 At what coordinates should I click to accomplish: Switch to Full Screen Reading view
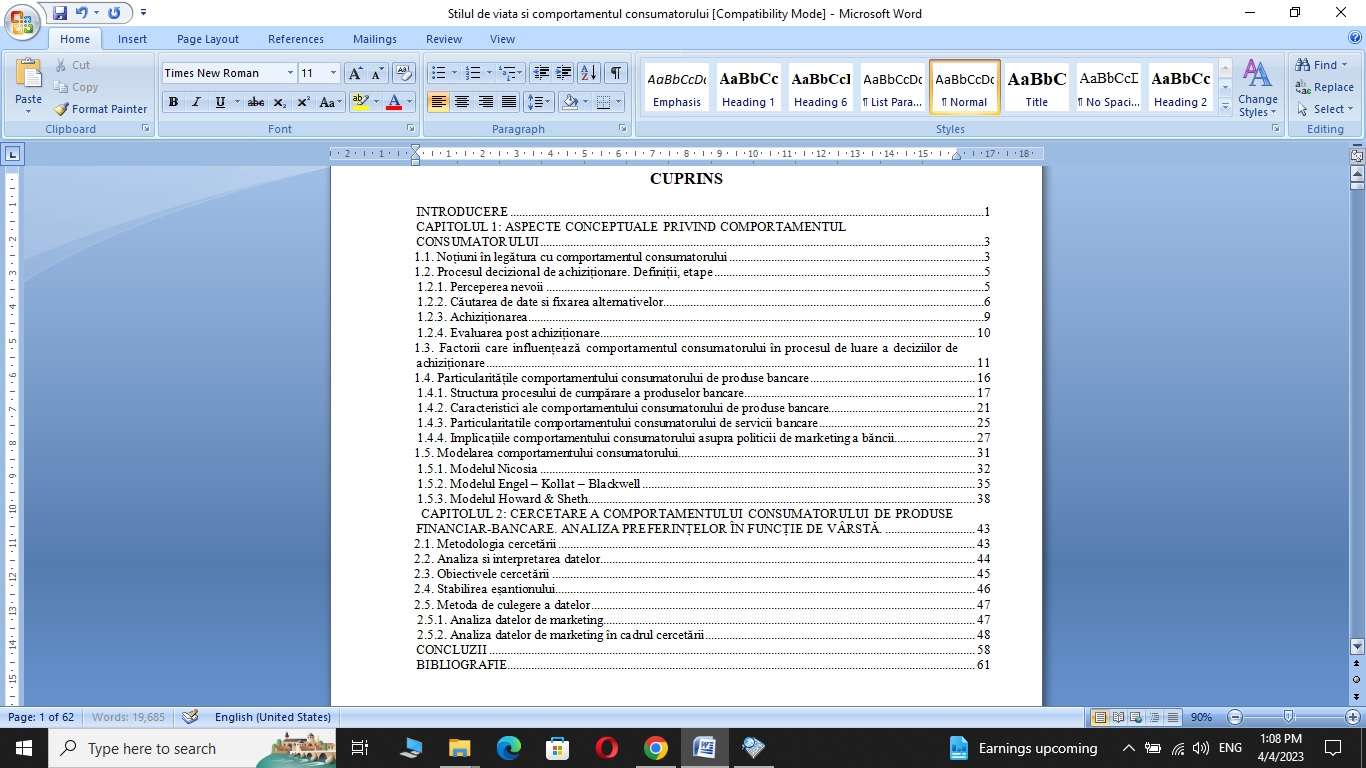[x=1117, y=717]
